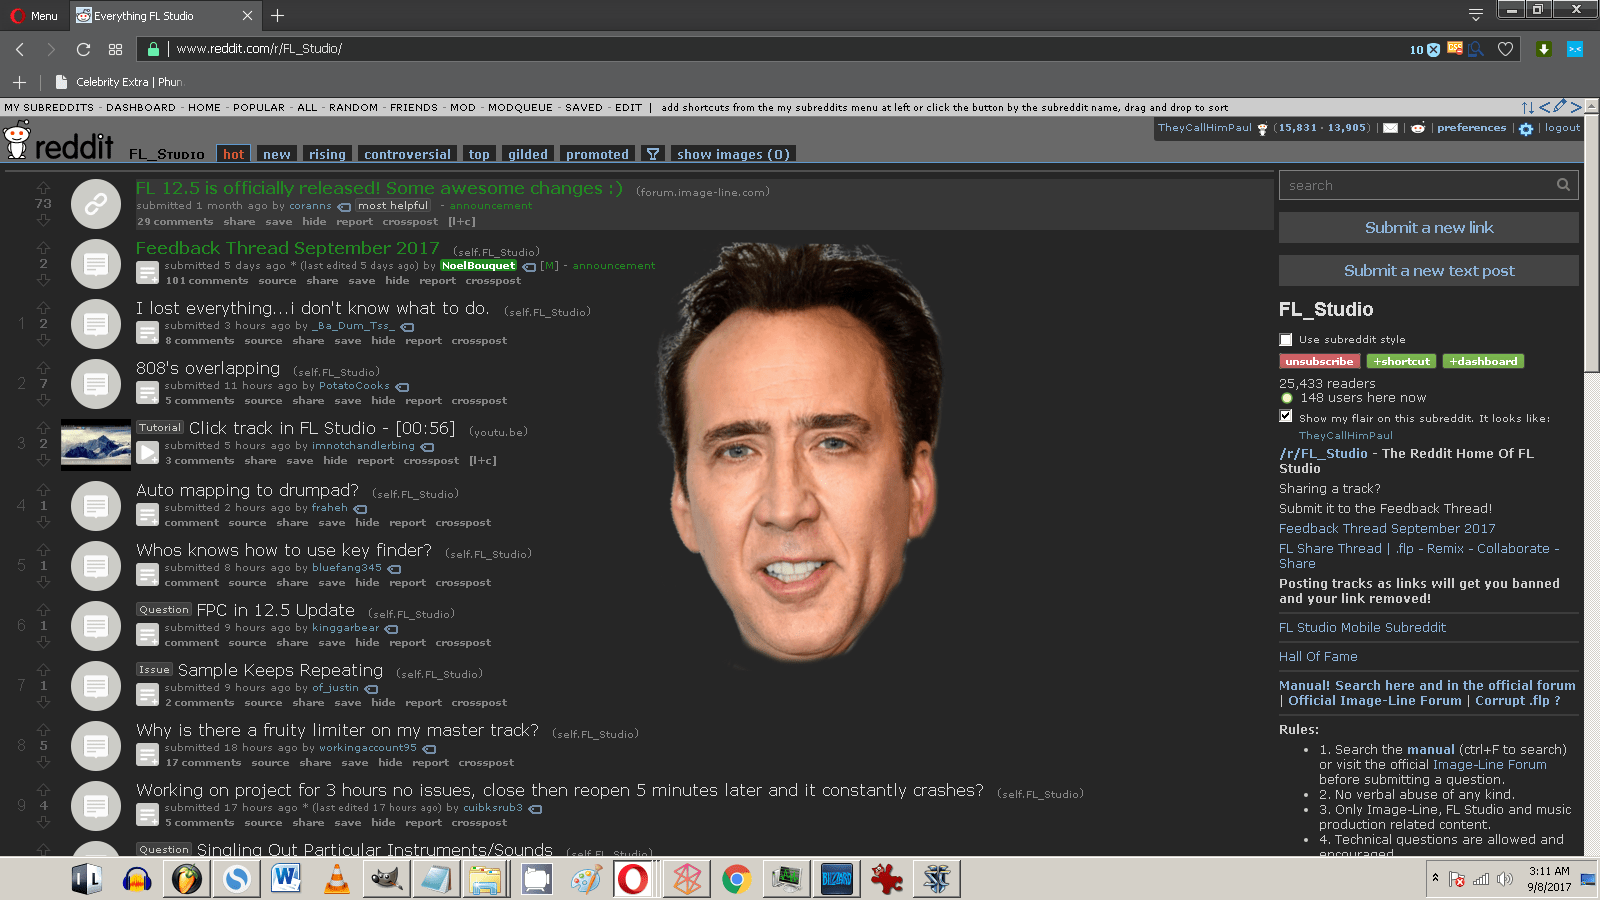Launch FL Studio from the taskbar

(187, 879)
